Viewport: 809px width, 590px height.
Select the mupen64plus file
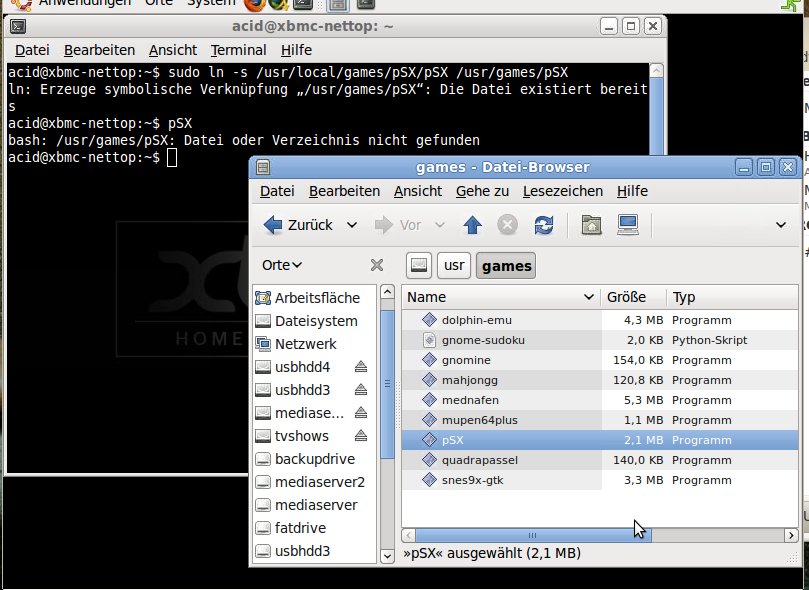pos(600,420)
